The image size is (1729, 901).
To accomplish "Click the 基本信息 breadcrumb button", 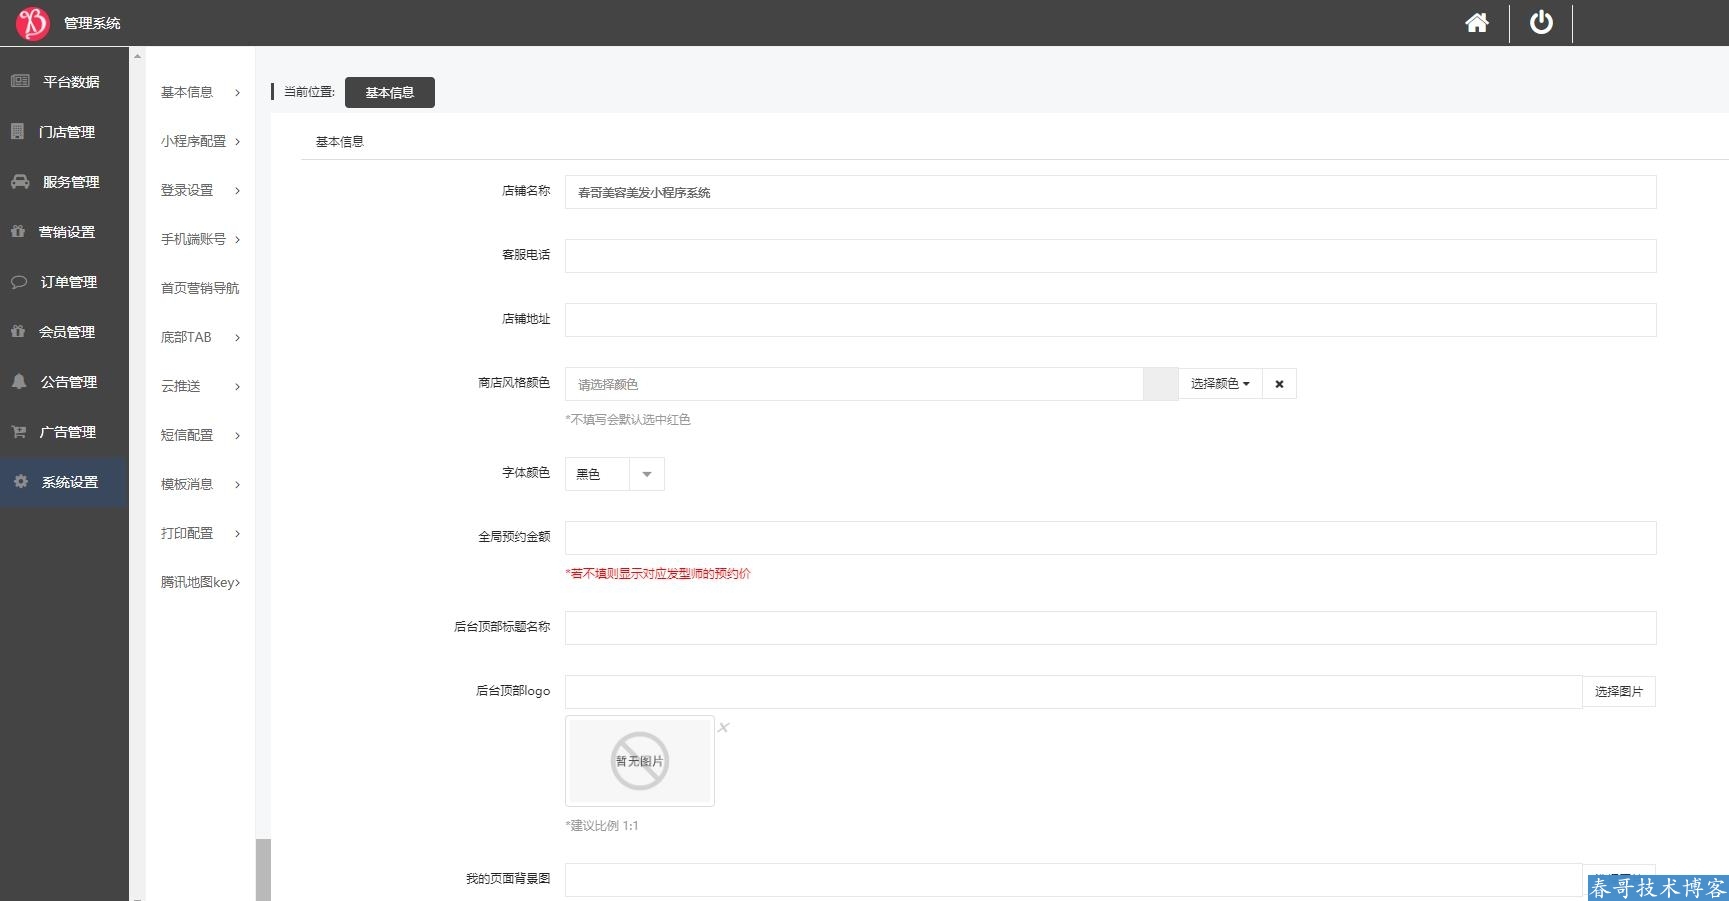I will 389,92.
